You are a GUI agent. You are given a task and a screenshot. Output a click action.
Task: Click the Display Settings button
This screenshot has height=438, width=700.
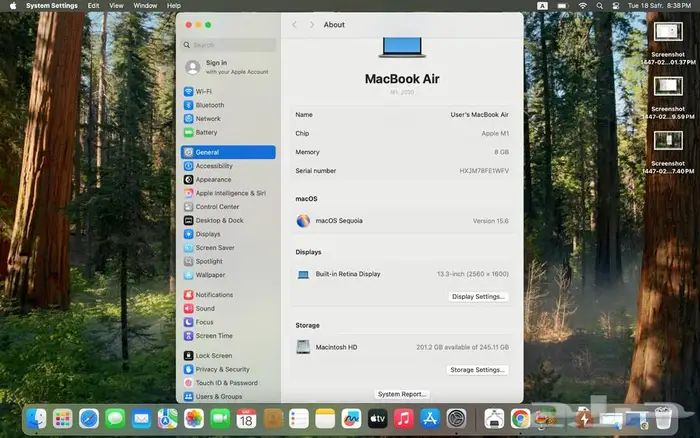click(478, 296)
